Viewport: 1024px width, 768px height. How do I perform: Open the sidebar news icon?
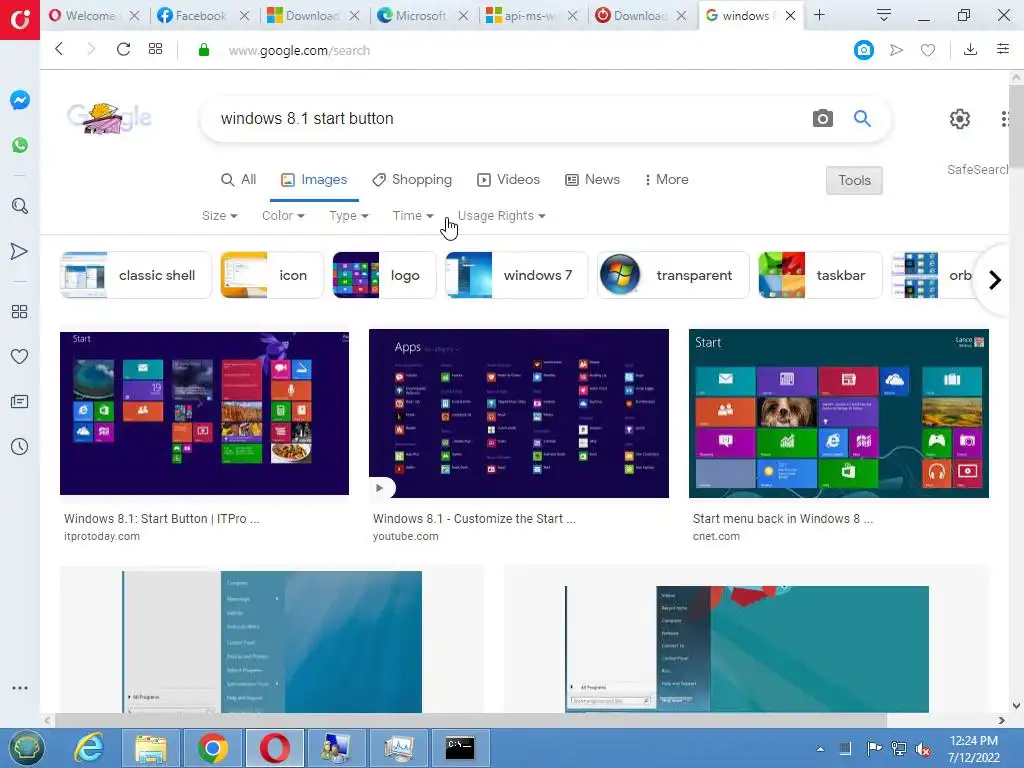pos(20,402)
